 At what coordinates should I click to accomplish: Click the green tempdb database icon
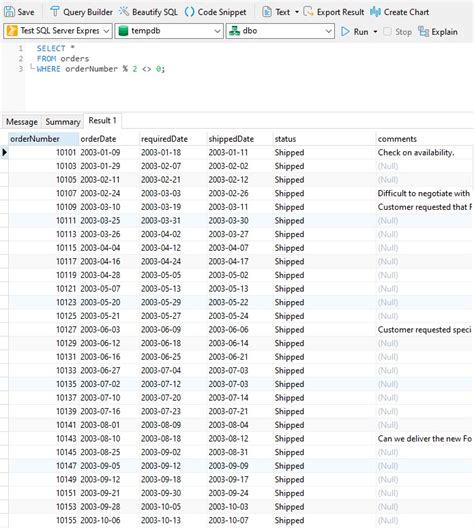pyautogui.click(x=124, y=31)
